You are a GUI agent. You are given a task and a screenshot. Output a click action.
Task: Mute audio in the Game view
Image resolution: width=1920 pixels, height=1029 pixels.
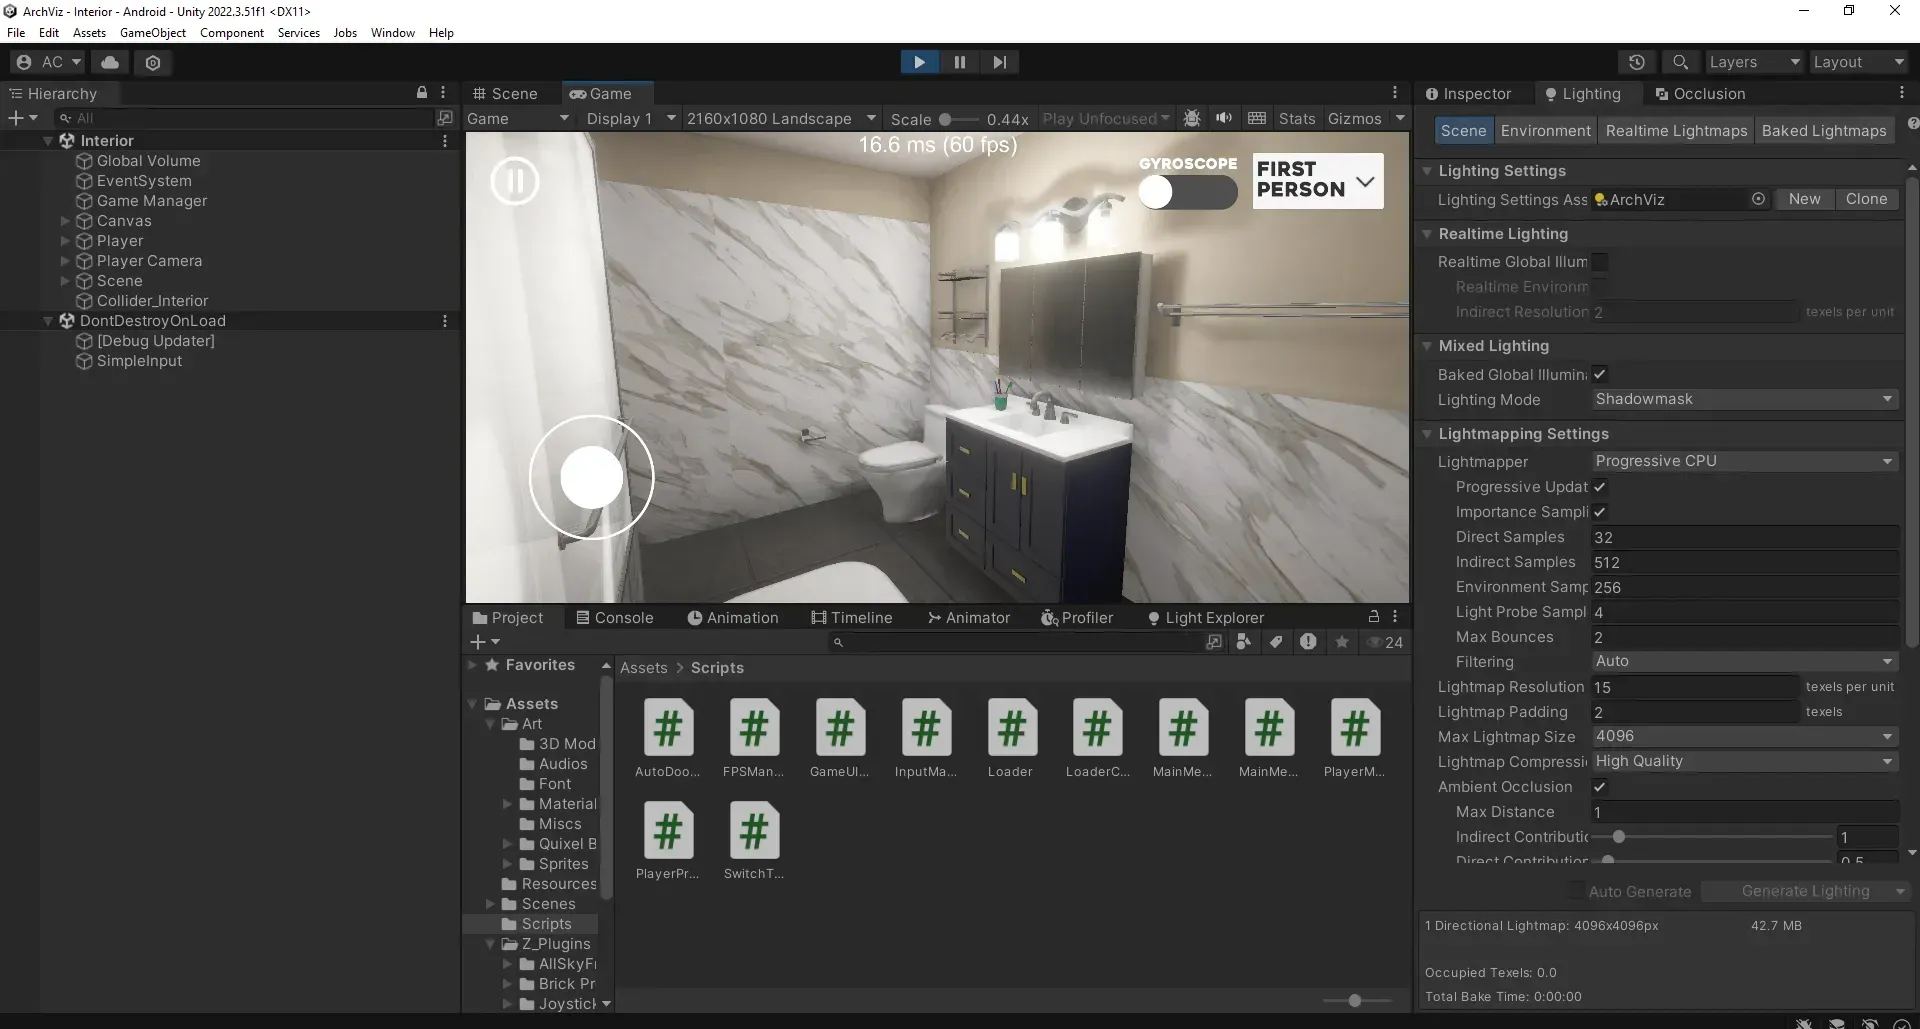[x=1223, y=118]
